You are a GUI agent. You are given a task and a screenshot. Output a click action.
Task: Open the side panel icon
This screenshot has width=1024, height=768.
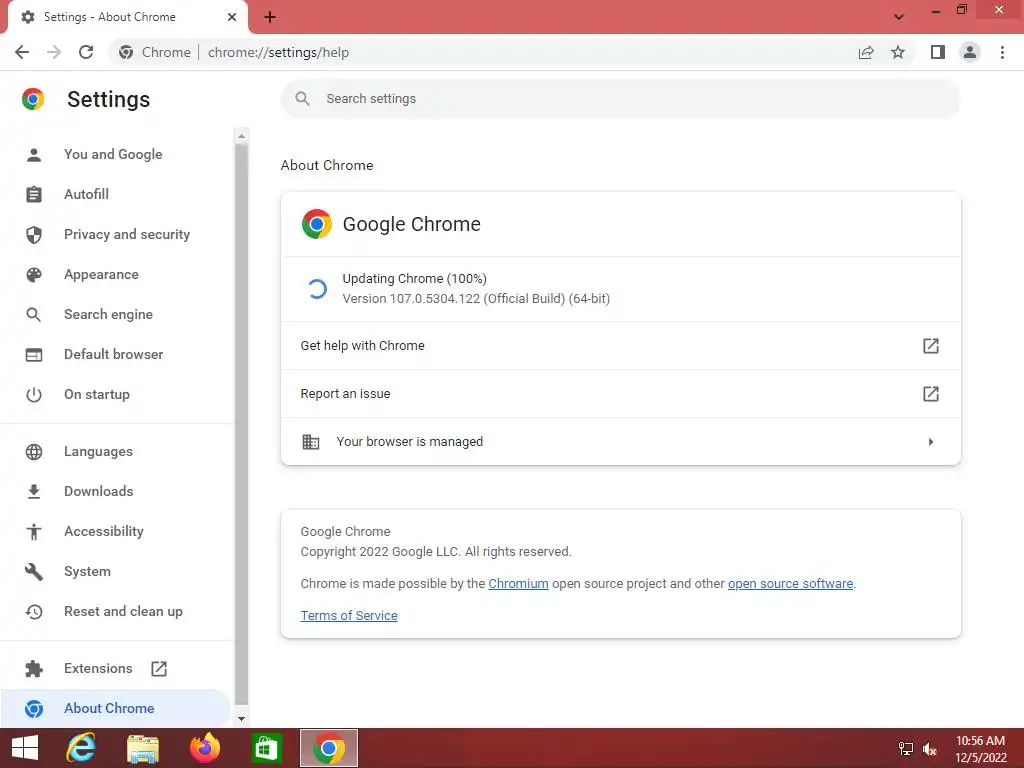[938, 52]
